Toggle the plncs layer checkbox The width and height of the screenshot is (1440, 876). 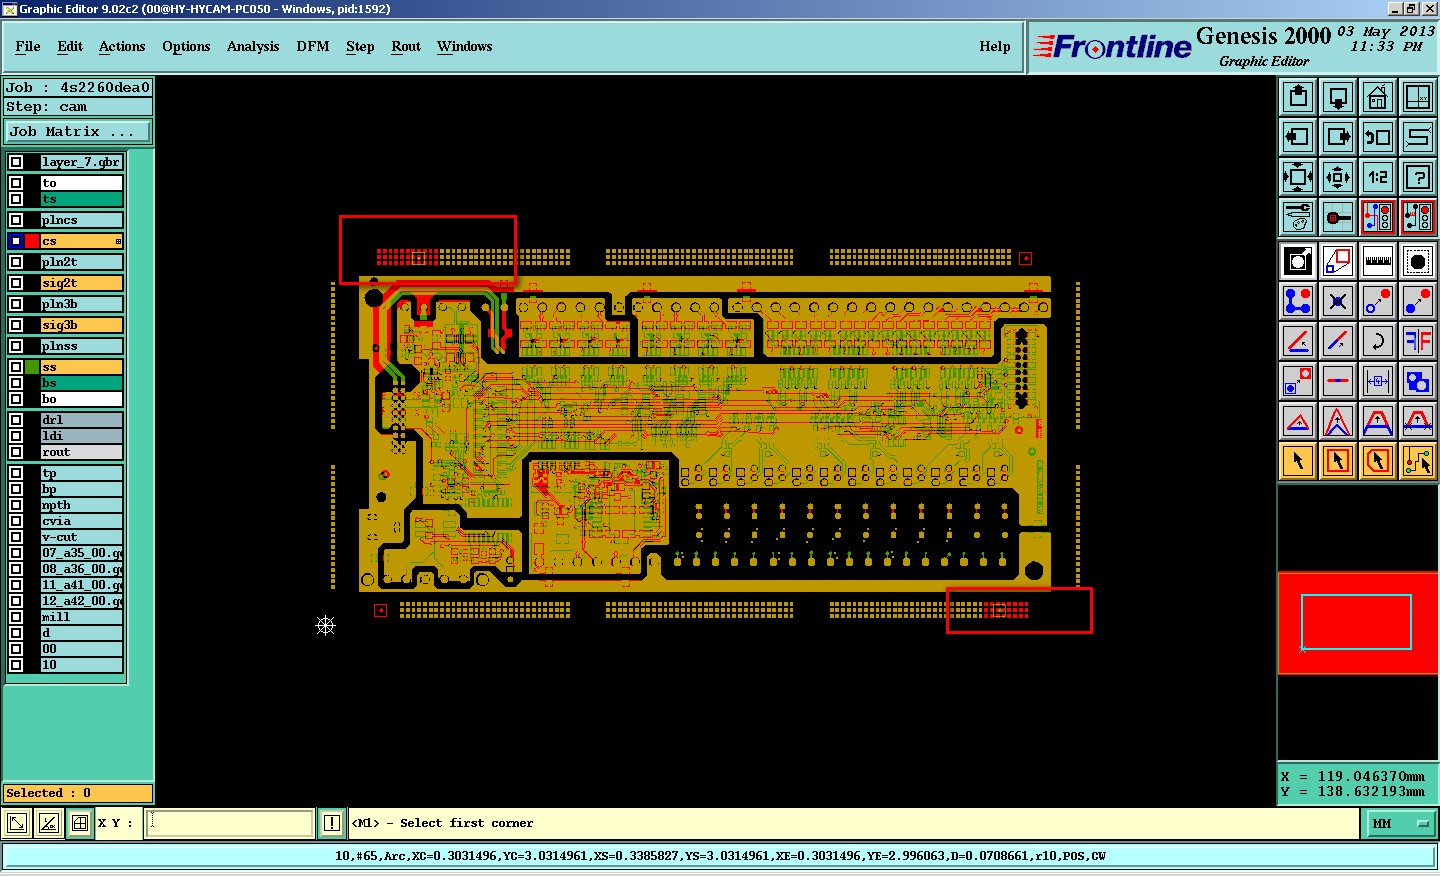16,220
